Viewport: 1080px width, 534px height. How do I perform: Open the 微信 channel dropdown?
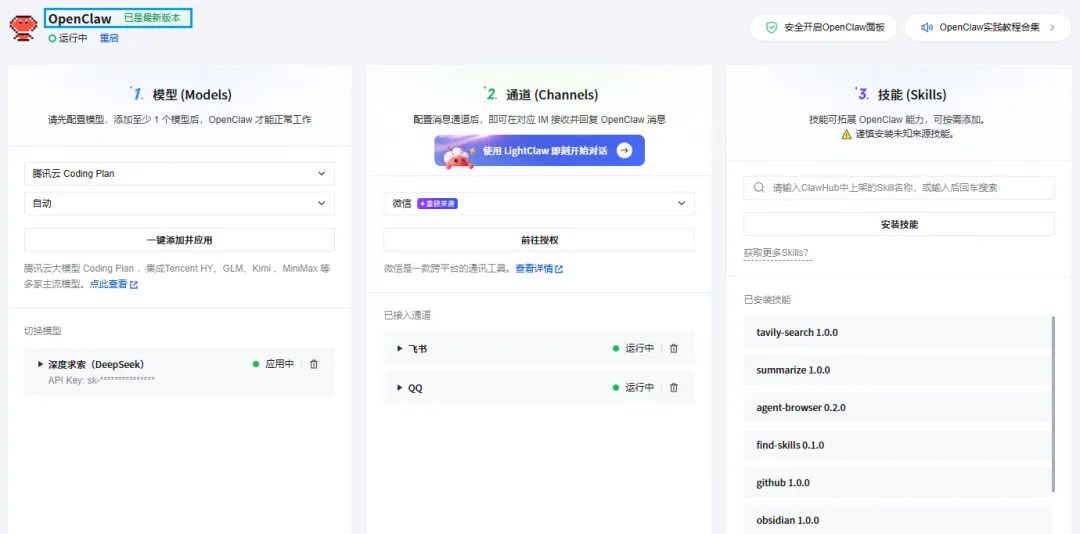click(x=539, y=203)
